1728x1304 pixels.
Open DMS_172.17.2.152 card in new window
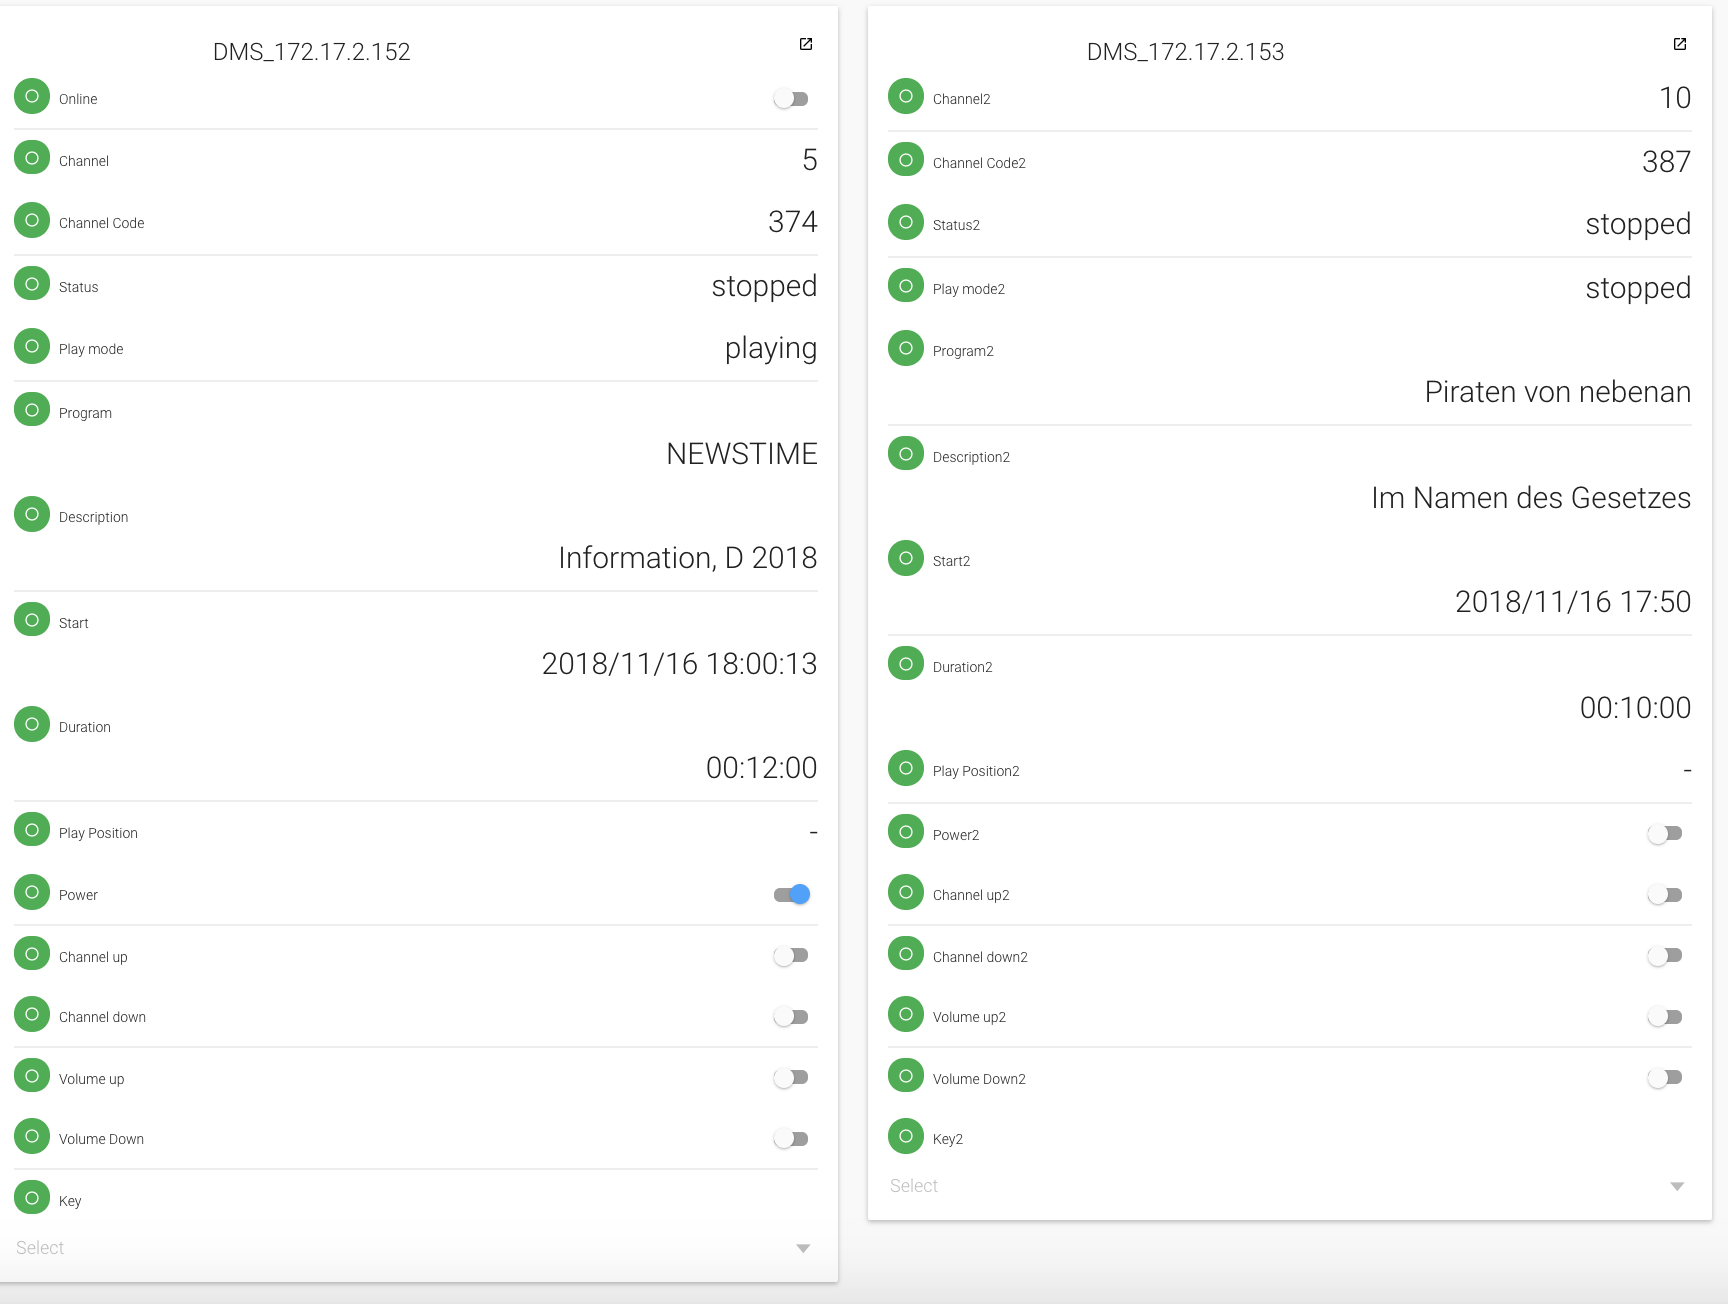coord(806,44)
